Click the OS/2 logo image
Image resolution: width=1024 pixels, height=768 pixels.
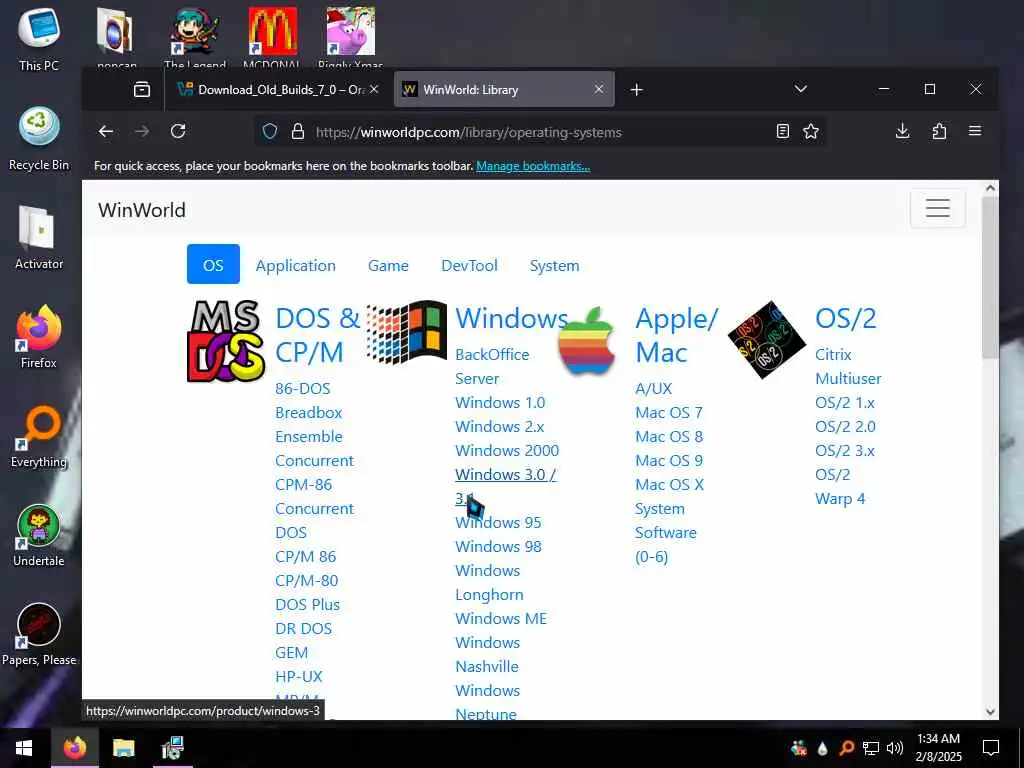click(x=767, y=340)
